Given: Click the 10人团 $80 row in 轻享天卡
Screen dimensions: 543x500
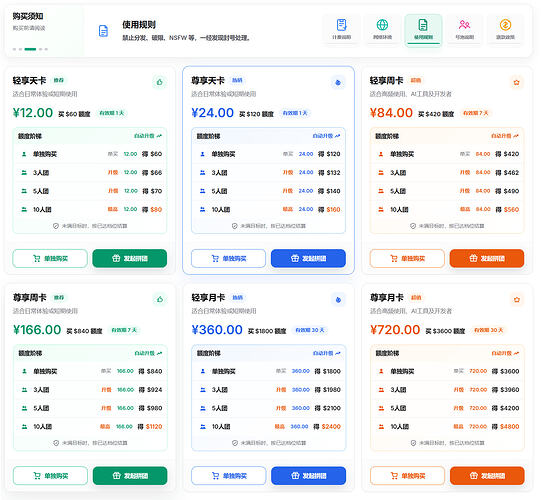Looking at the screenshot, I should click(x=90, y=209).
